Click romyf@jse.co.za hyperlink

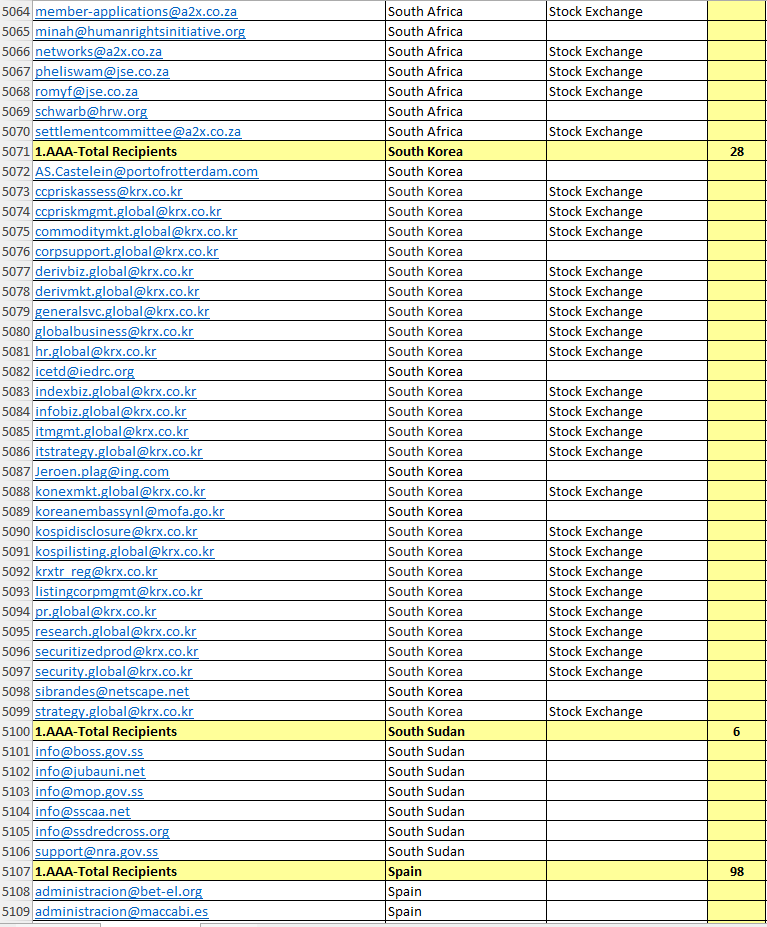[86, 92]
